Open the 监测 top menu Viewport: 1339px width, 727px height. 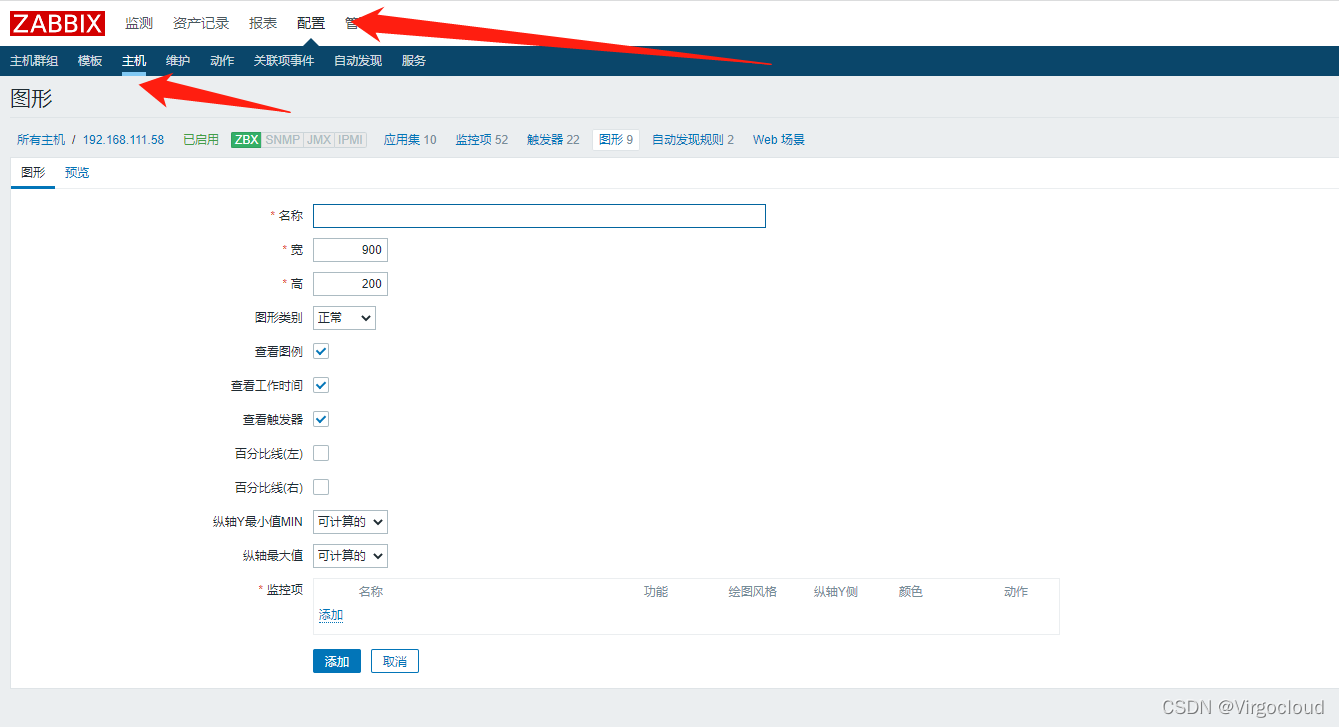[139, 23]
